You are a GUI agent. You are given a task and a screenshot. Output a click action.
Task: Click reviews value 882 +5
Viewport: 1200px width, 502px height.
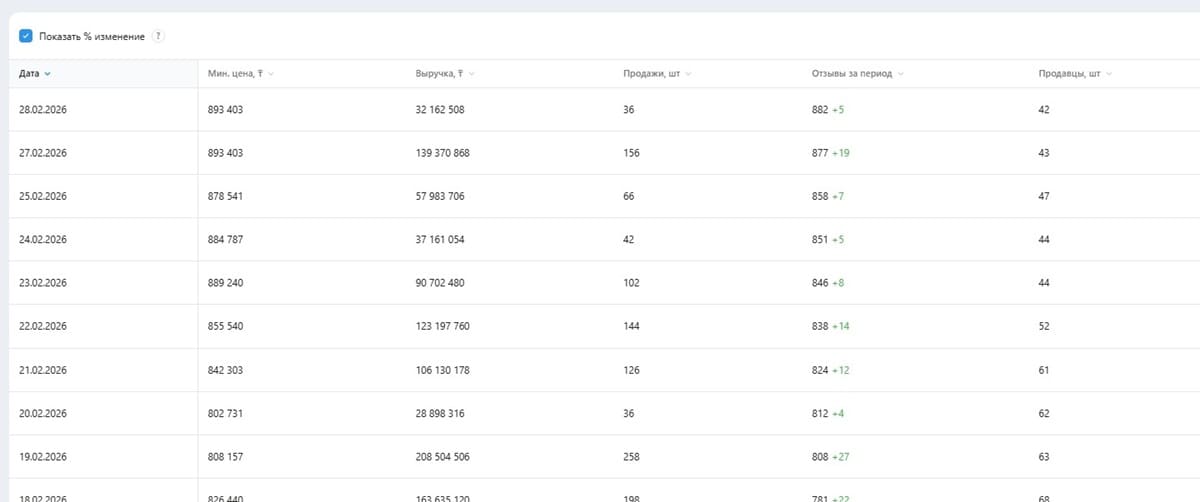(828, 109)
